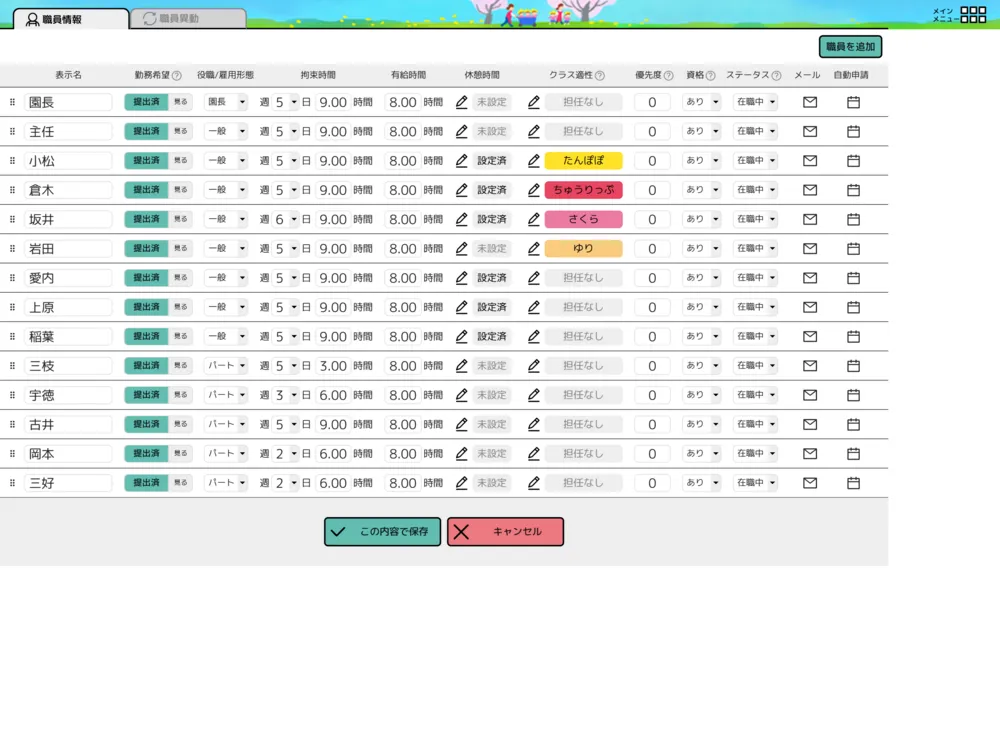This screenshot has height=750, width=1000.
Task: Open role dropdown for 園長 row
Action: click(x=226, y=102)
